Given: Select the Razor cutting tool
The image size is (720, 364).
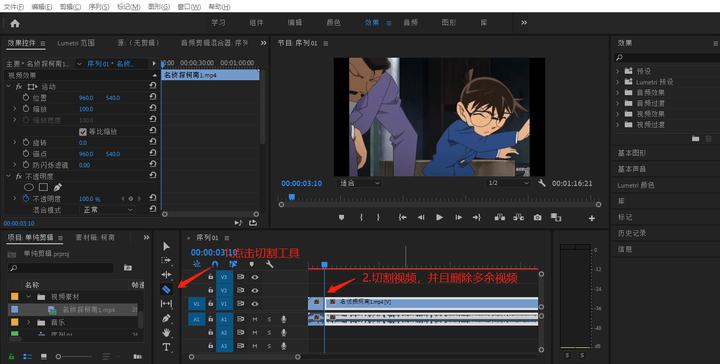Looking at the screenshot, I should coord(166,289).
